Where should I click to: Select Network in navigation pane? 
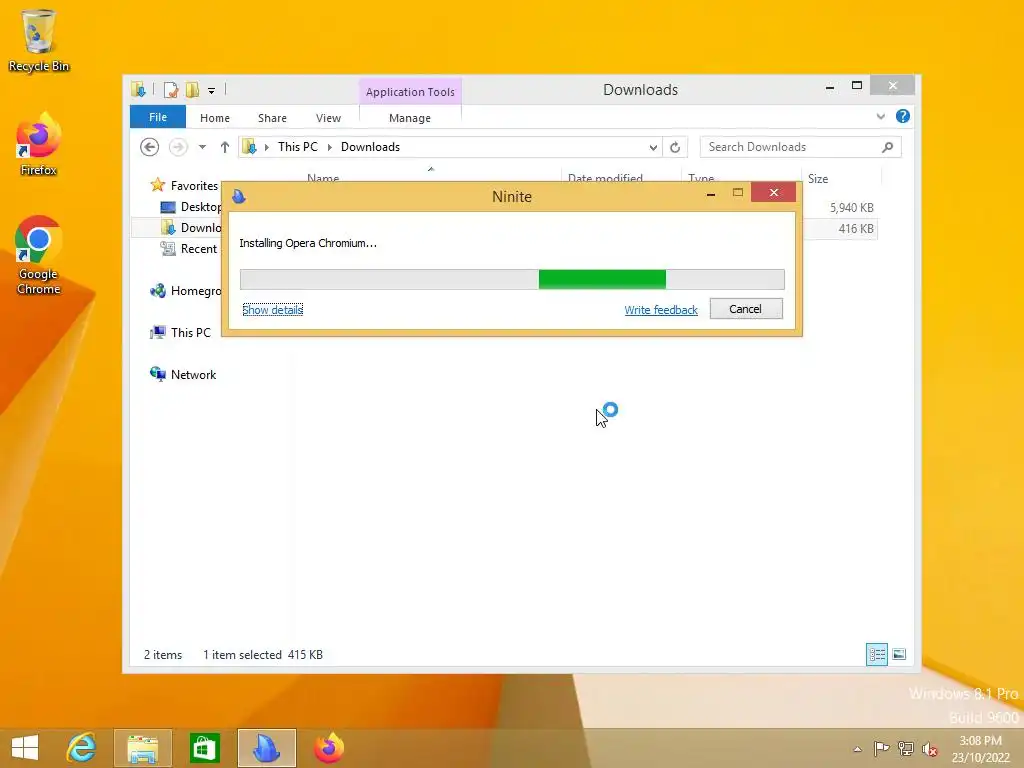click(183, 374)
